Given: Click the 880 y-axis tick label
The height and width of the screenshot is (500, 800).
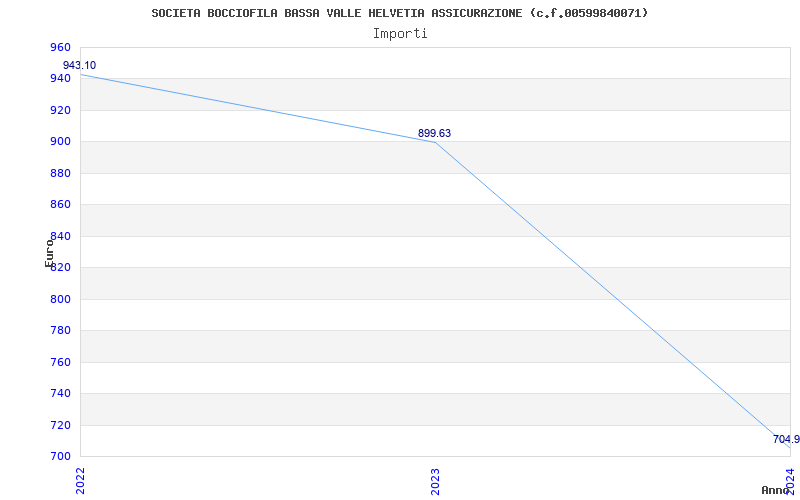Looking at the screenshot, I should tap(60, 173).
